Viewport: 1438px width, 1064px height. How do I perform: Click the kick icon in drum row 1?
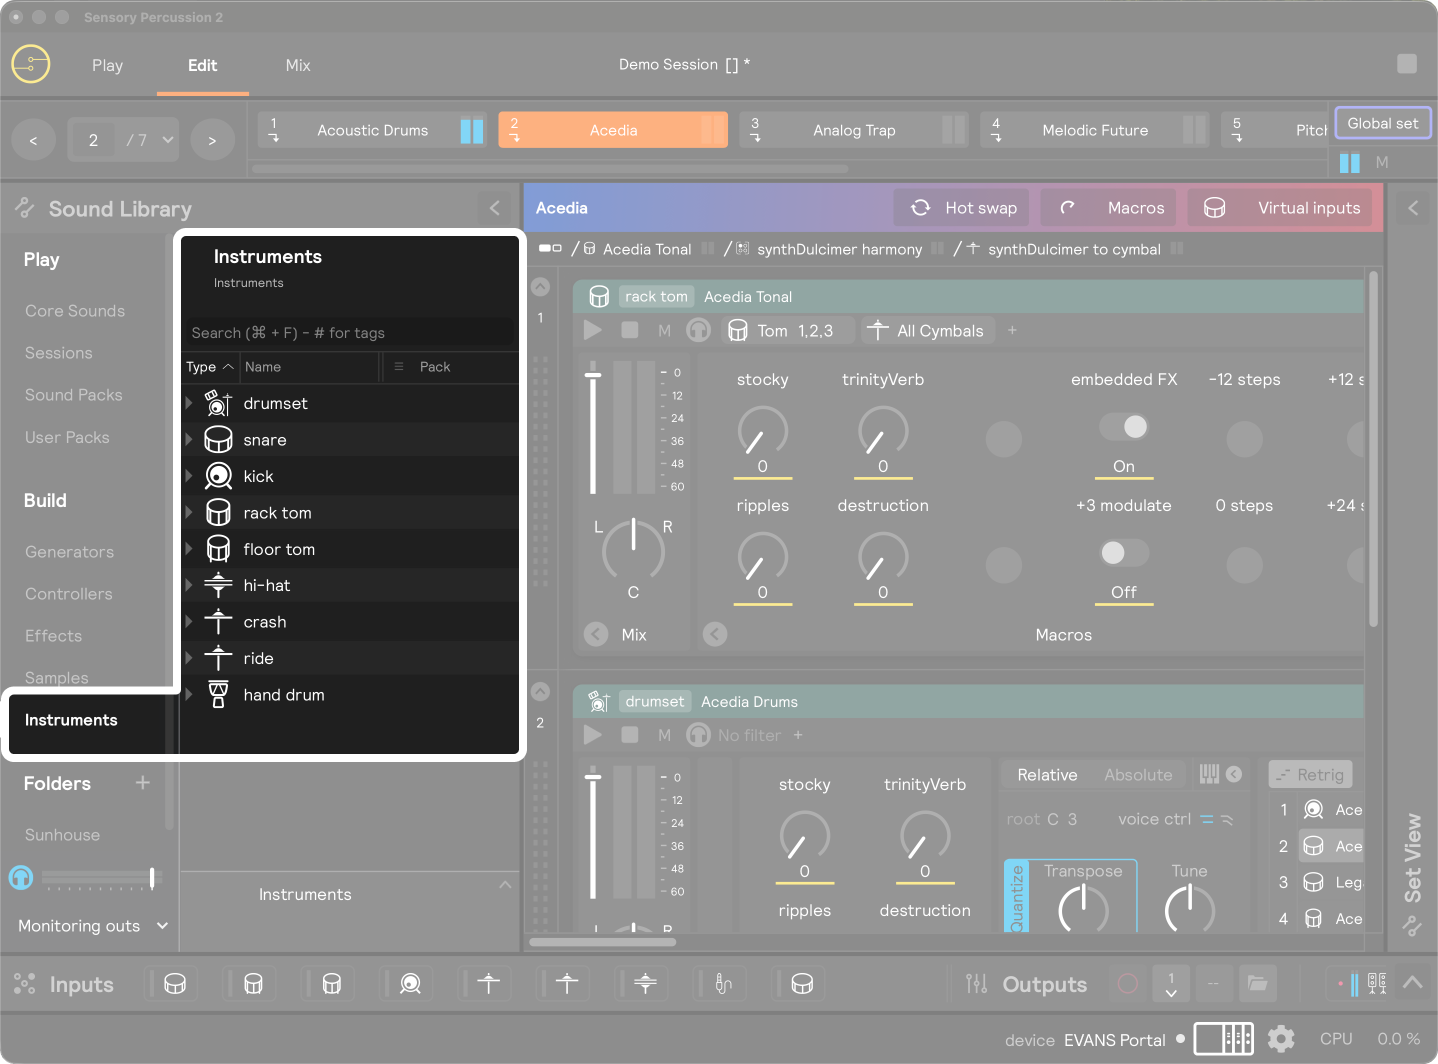(x=1314, y=810)
